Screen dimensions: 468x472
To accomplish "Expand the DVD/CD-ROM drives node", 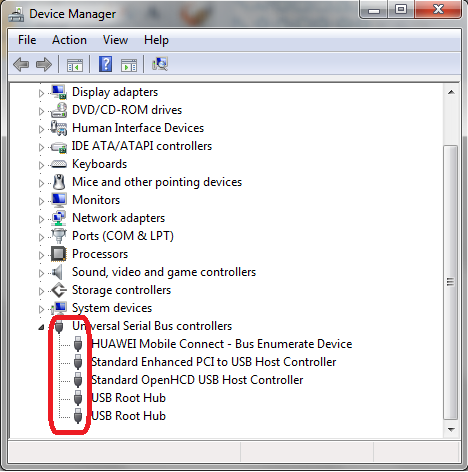I will pyautogui.click(x=41, y=111).
